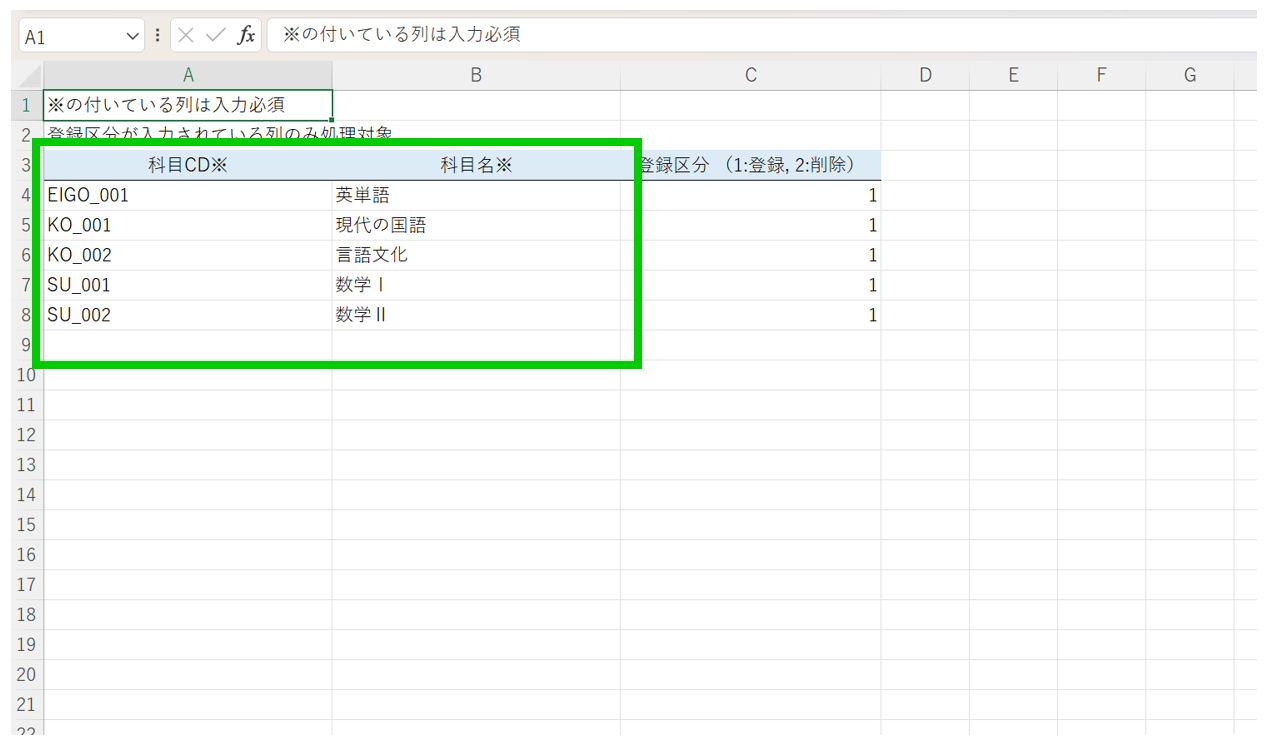This screenshot has width=1270, height=746.
Task: Click the Select All corner triangle
Action: [29, 76]
